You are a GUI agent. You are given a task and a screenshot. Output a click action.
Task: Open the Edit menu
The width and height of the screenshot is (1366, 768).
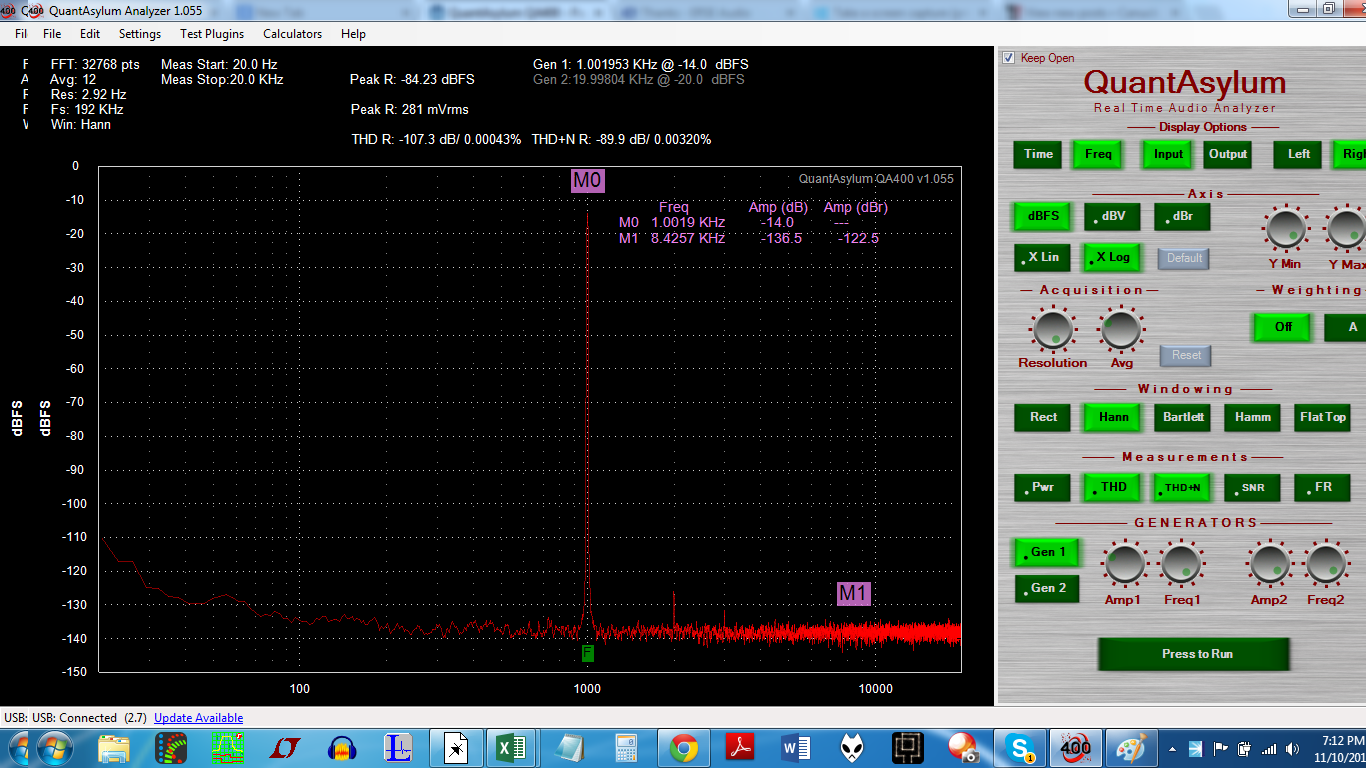point(90,34)
